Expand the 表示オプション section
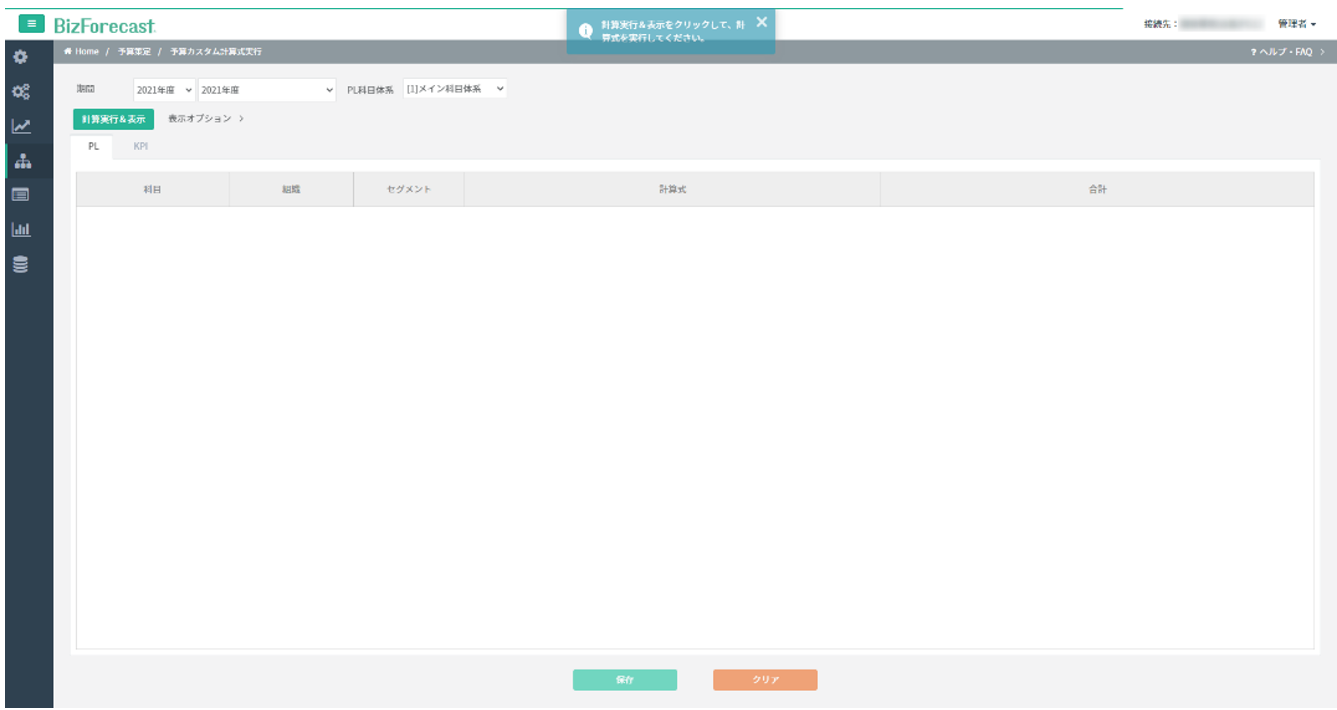This screenshot has width=1337, height=710. (x=206, y=119)
